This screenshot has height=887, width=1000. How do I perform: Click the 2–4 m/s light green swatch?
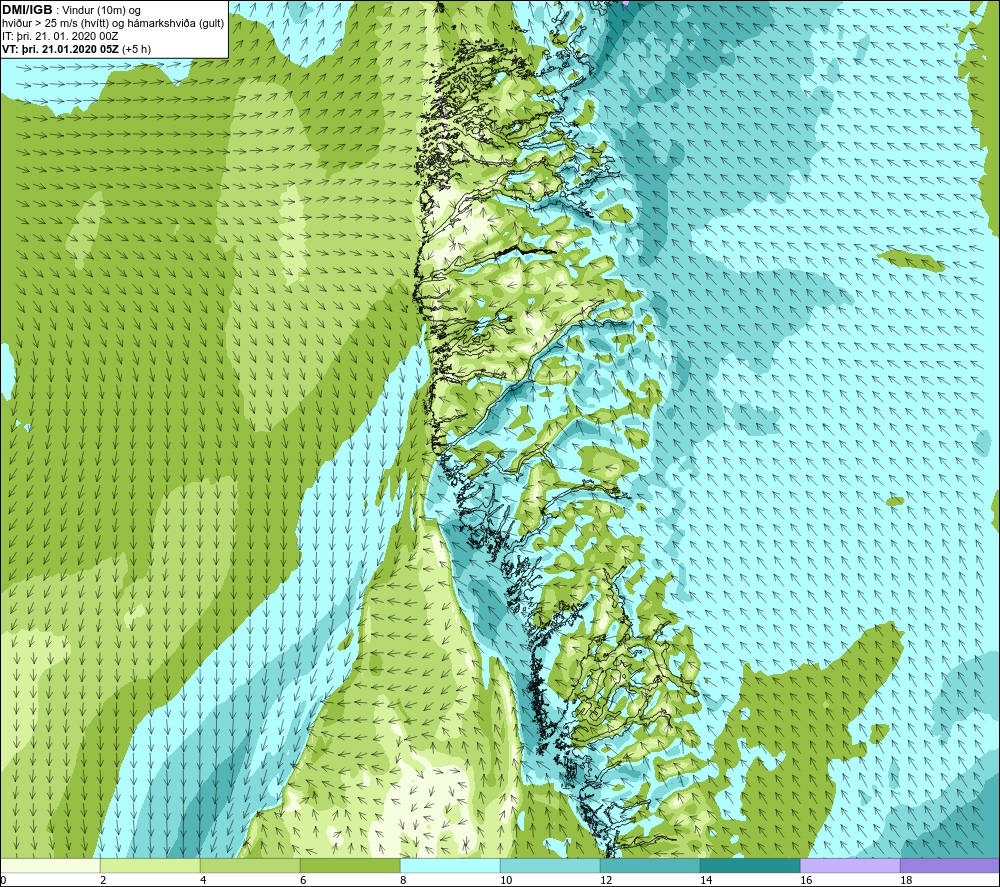coord(150,865)
